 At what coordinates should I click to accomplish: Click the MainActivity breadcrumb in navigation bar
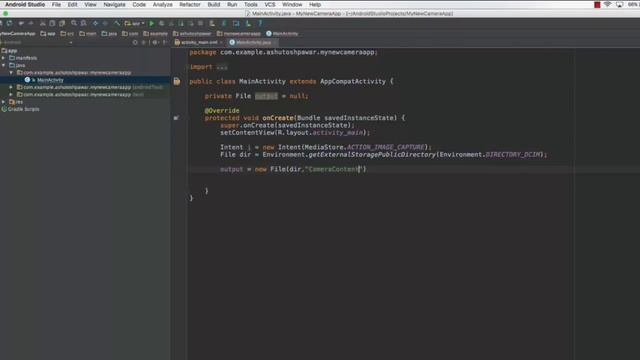(x=282, y=33)
